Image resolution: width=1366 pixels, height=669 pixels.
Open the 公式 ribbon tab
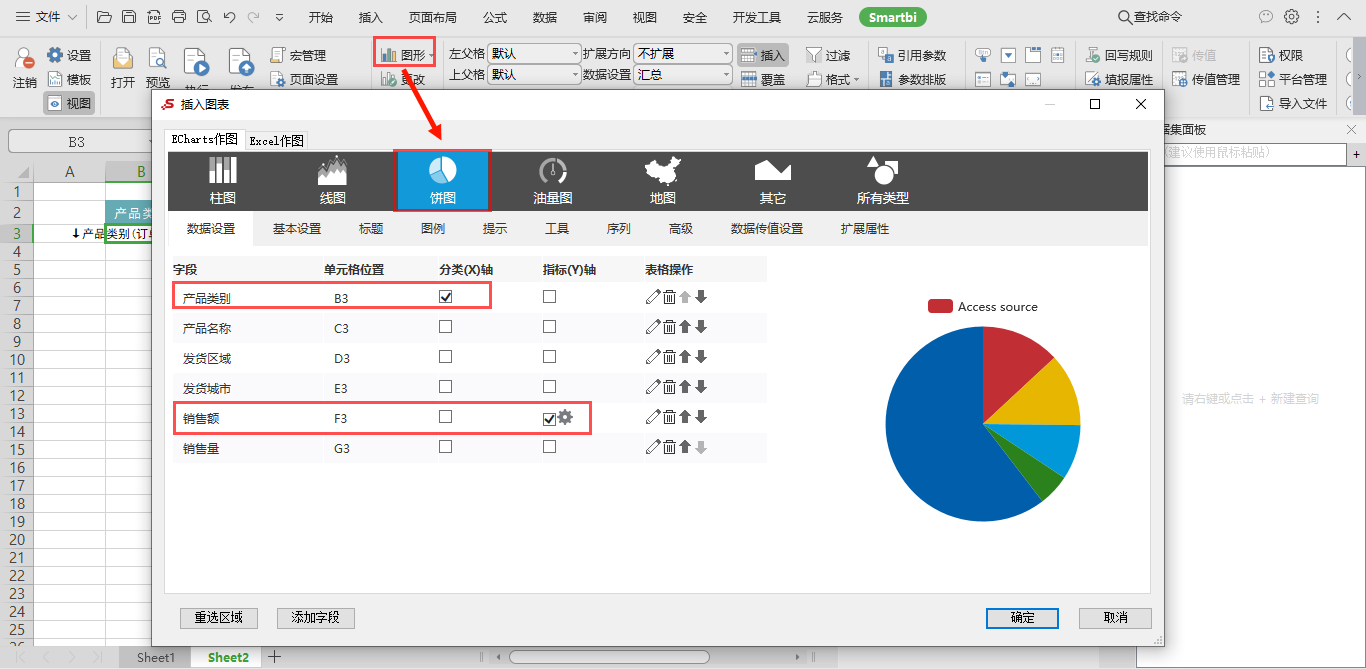tap(494, 17)
